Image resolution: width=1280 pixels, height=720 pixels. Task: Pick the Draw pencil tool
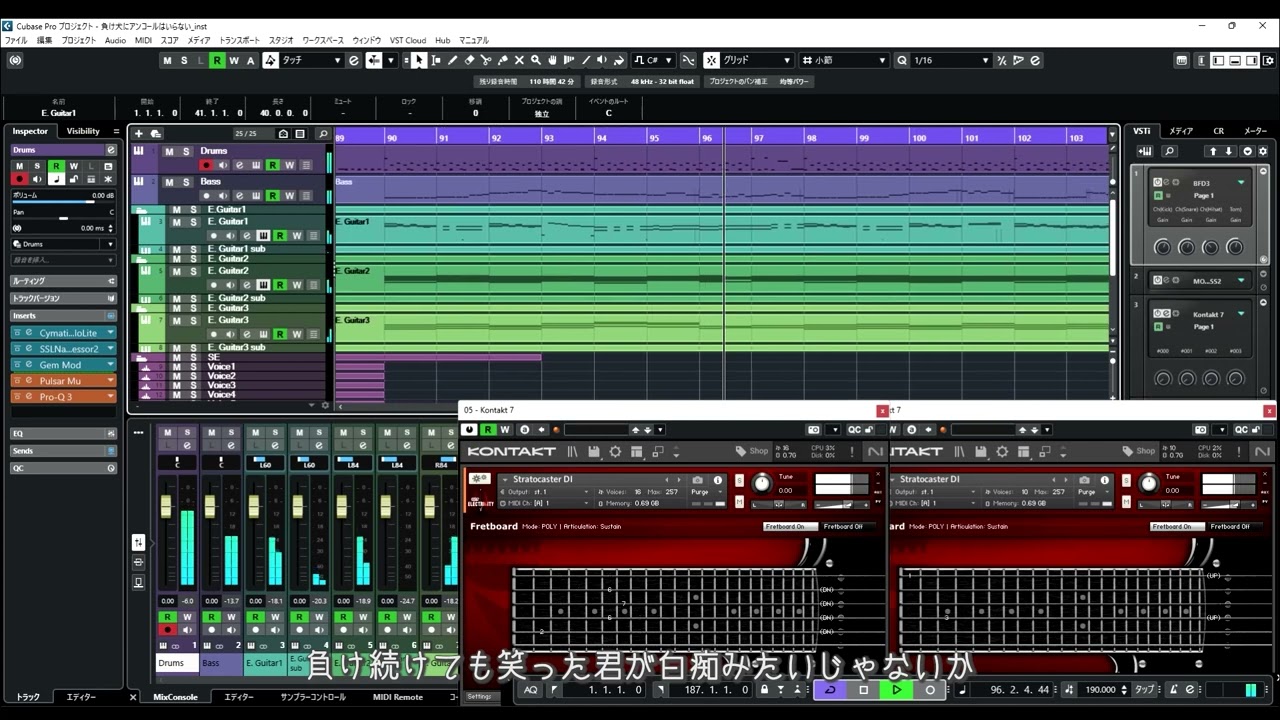pos(453,60)
